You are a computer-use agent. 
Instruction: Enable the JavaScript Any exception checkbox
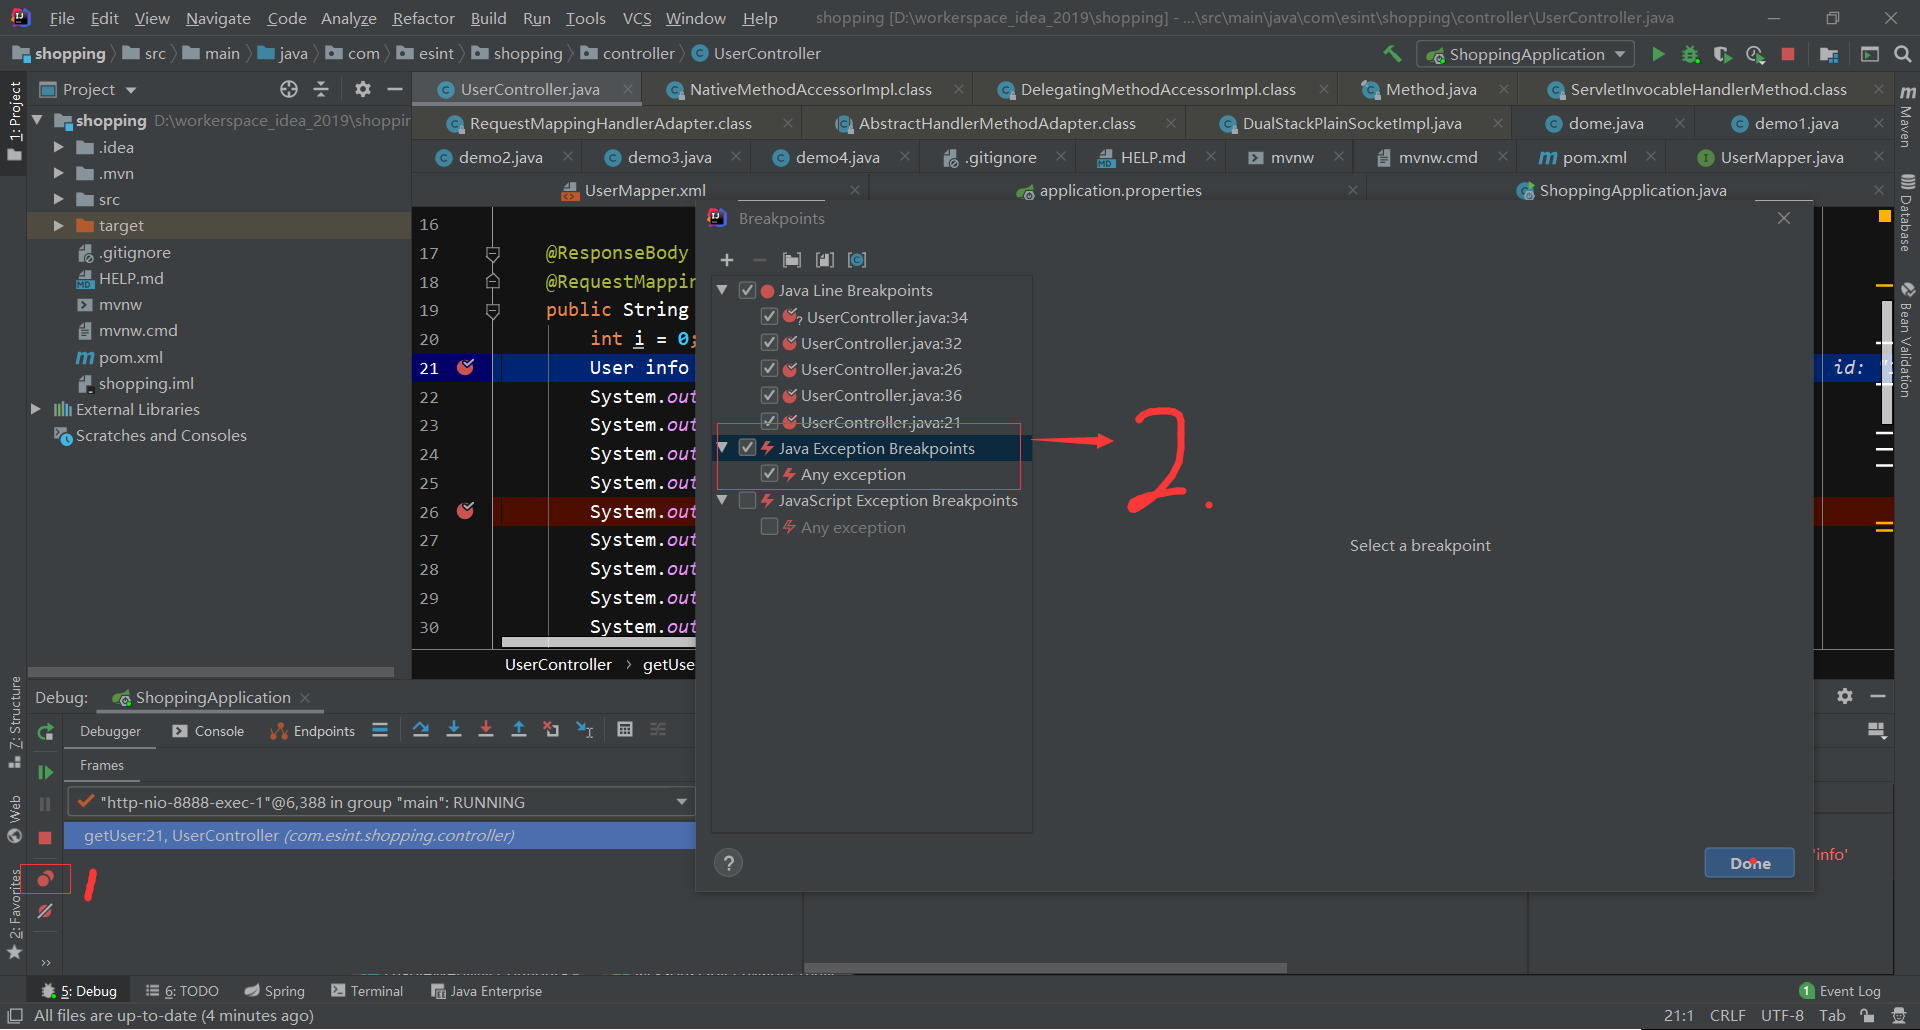[769, 526]
